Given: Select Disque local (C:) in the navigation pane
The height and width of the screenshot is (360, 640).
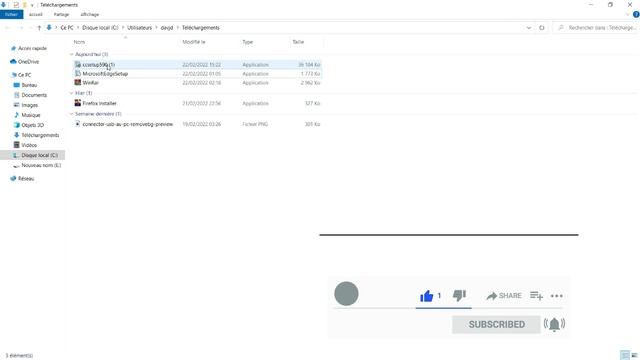Looking at the screenshot, I should tap(40, 155).
